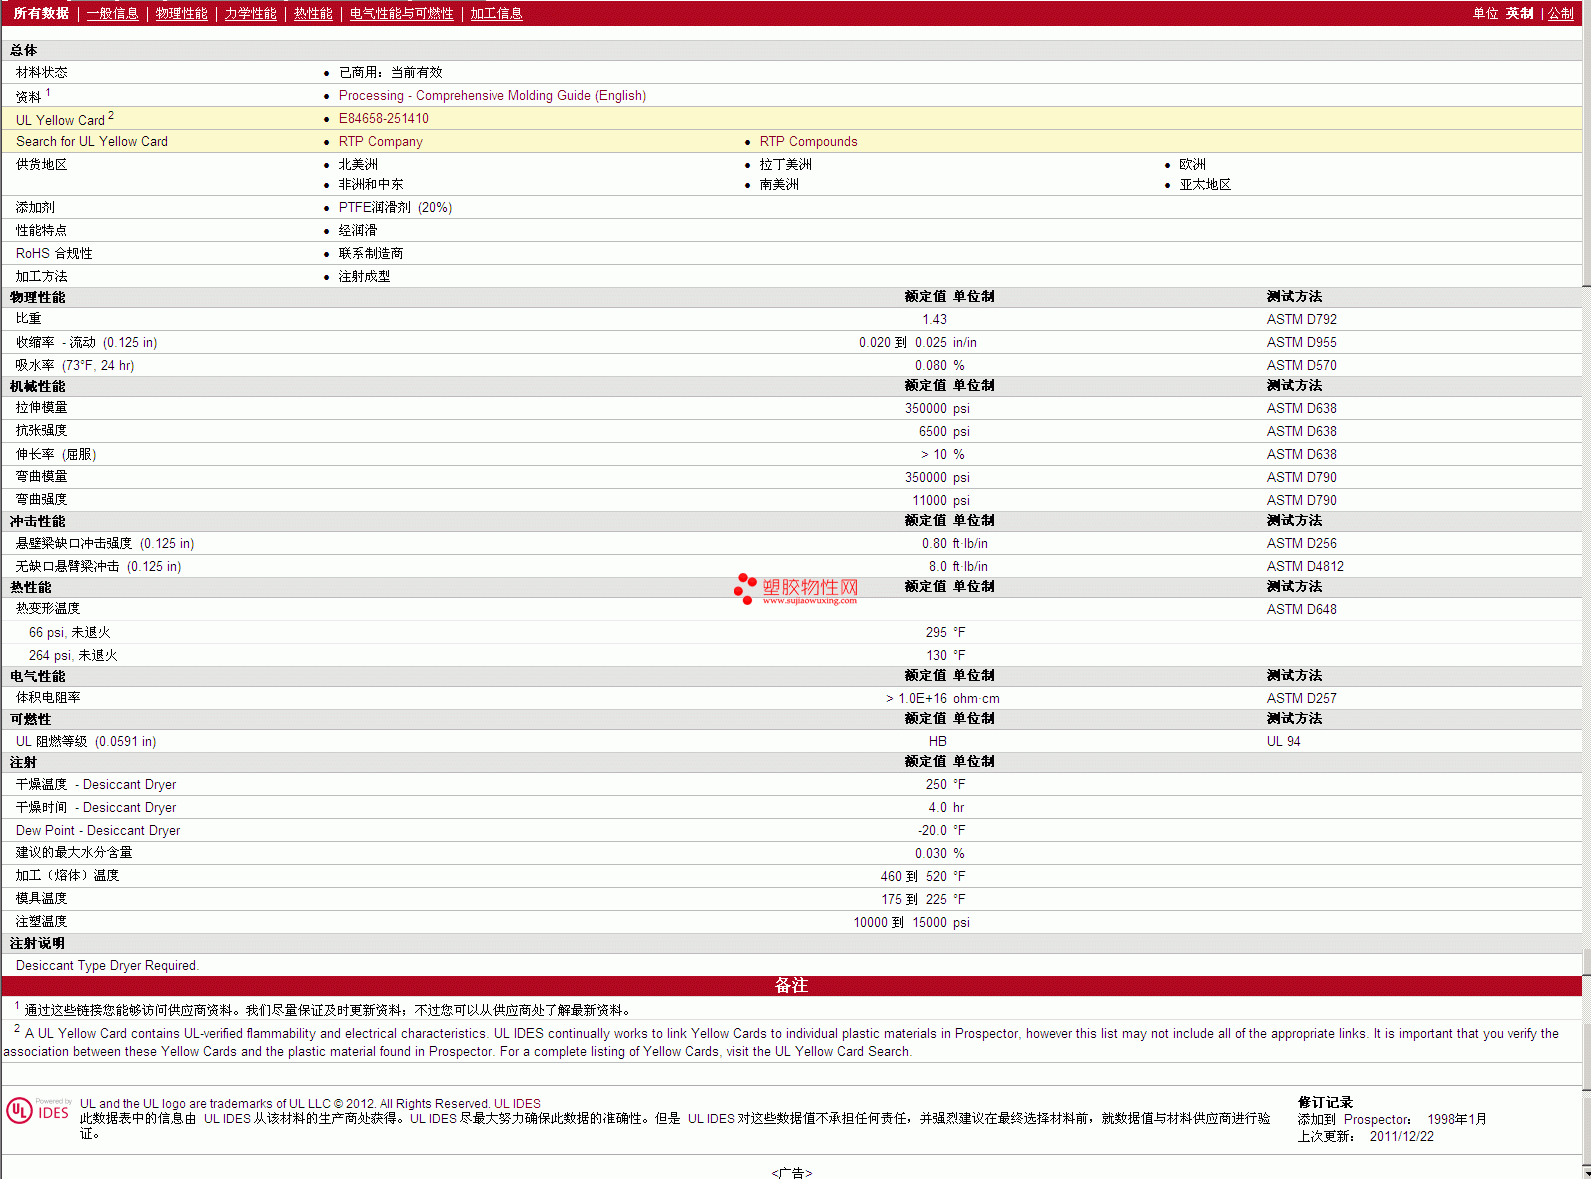The image size is (1591, 1179).
Task: Click the ASTM D792 test method
Action: pos(1301,319)
